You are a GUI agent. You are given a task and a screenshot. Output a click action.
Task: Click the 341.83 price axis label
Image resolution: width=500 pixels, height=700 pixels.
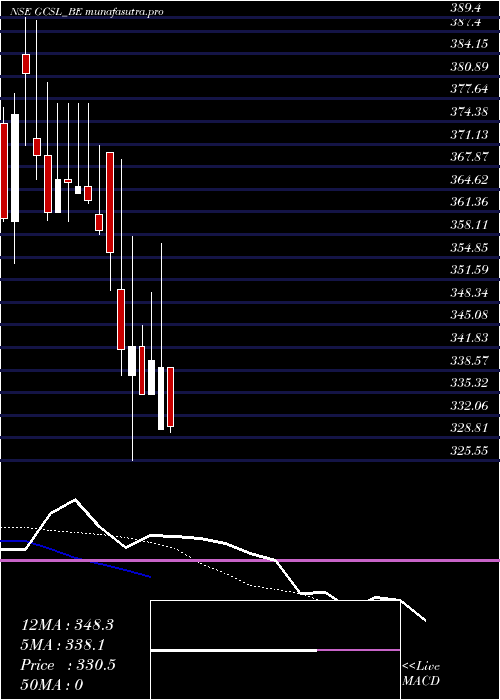[468, 338]
